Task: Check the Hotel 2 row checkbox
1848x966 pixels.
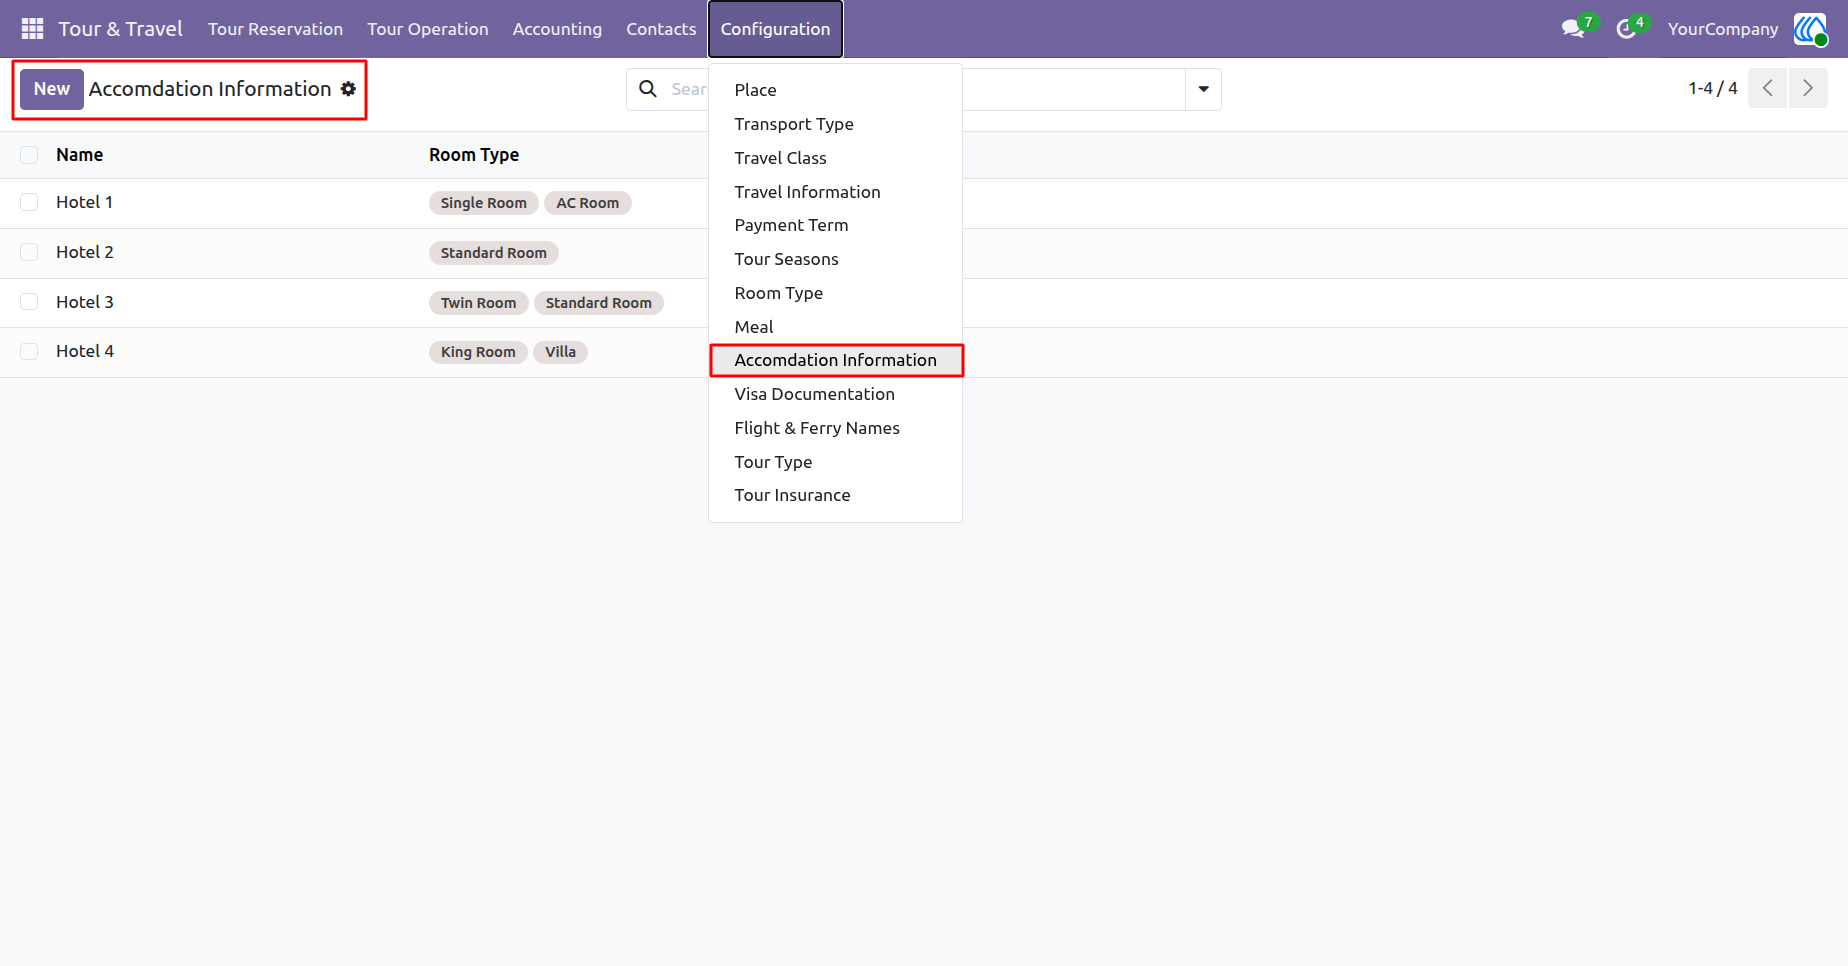Action: (29, 252)
